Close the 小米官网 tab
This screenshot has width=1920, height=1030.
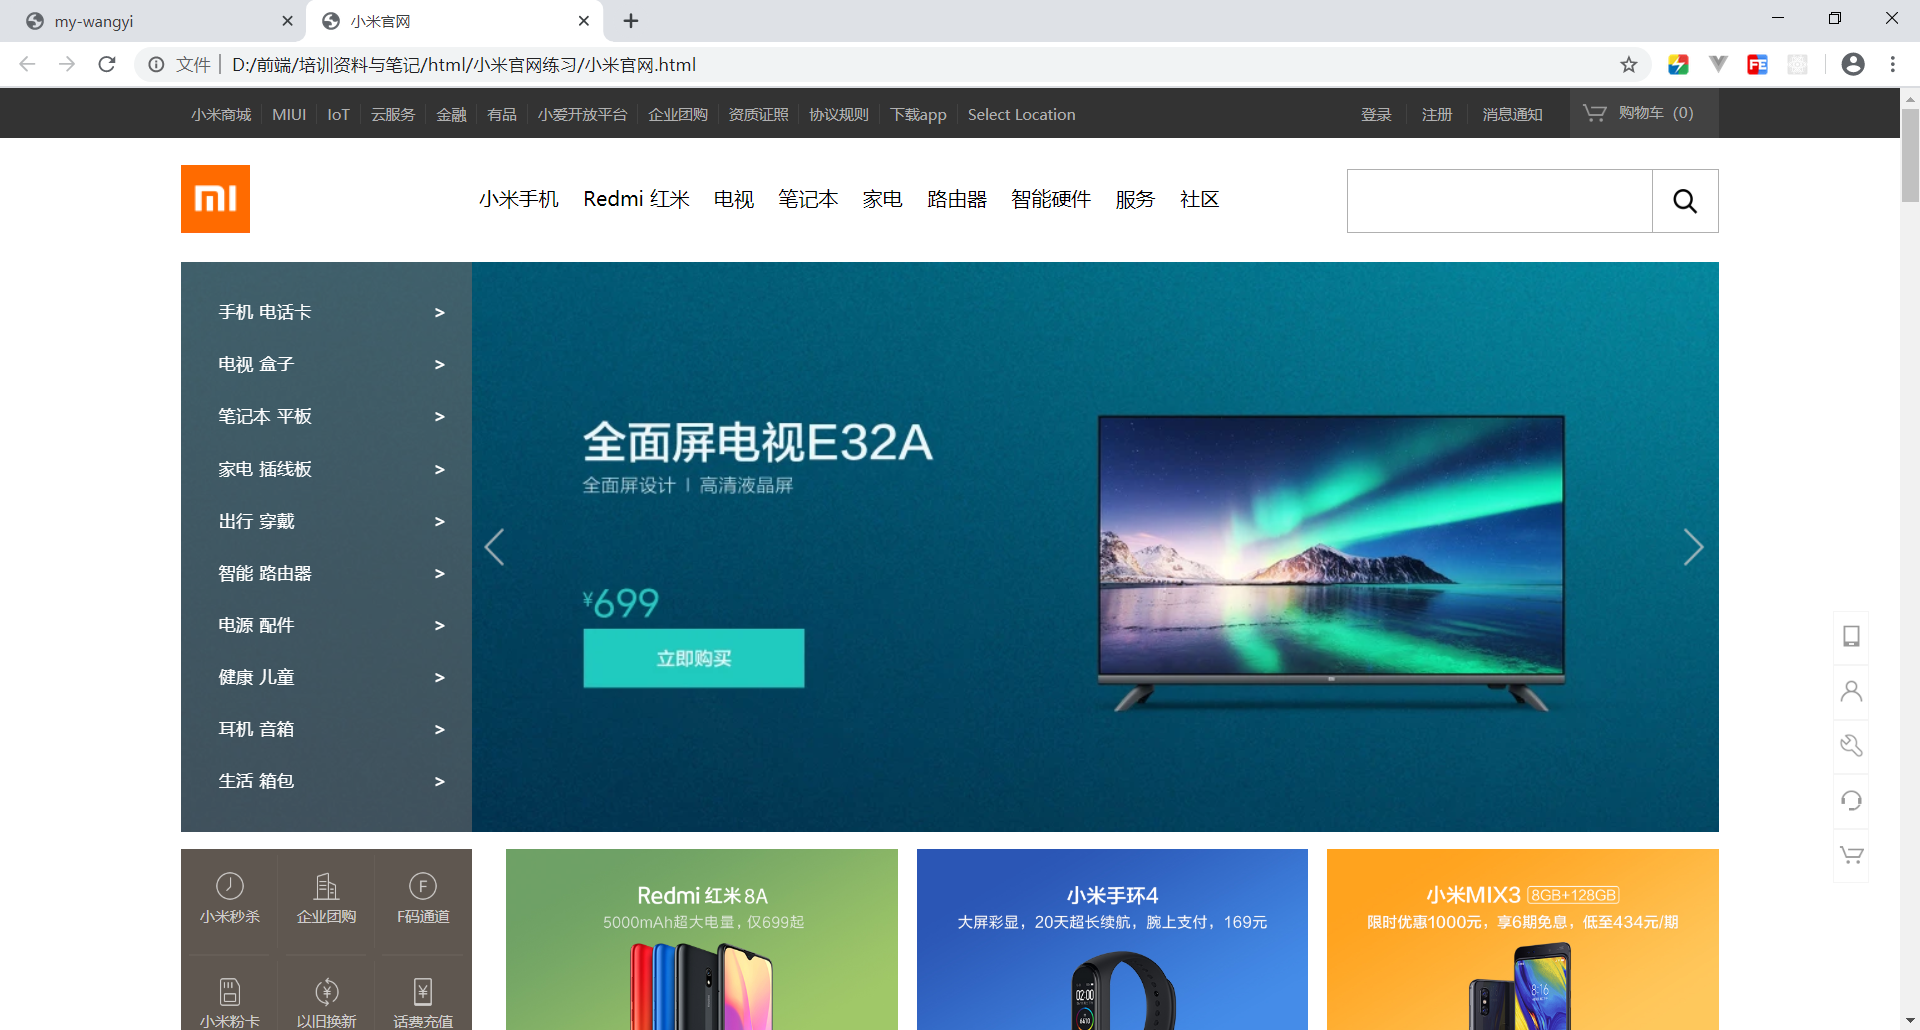pos(584,21)
